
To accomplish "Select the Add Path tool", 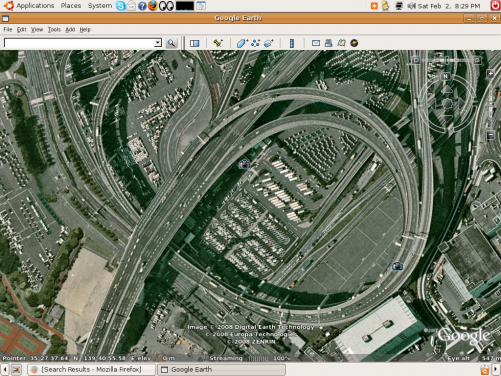I will 256,43.
